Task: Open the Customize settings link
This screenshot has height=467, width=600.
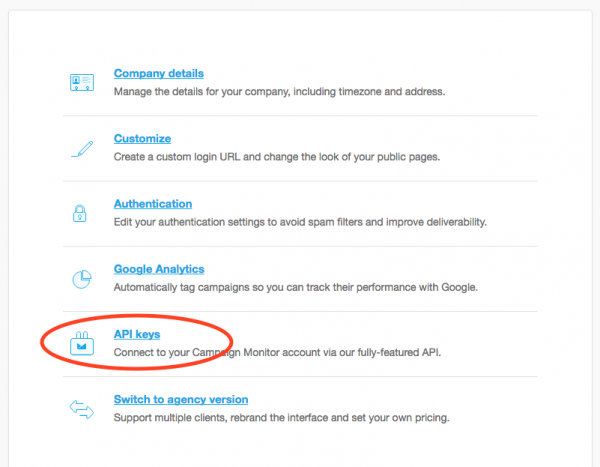Action: point(142,139)
